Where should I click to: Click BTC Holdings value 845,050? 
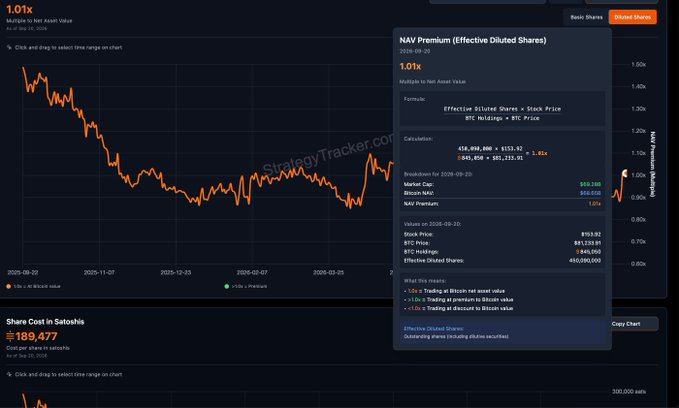coord(588,252)
